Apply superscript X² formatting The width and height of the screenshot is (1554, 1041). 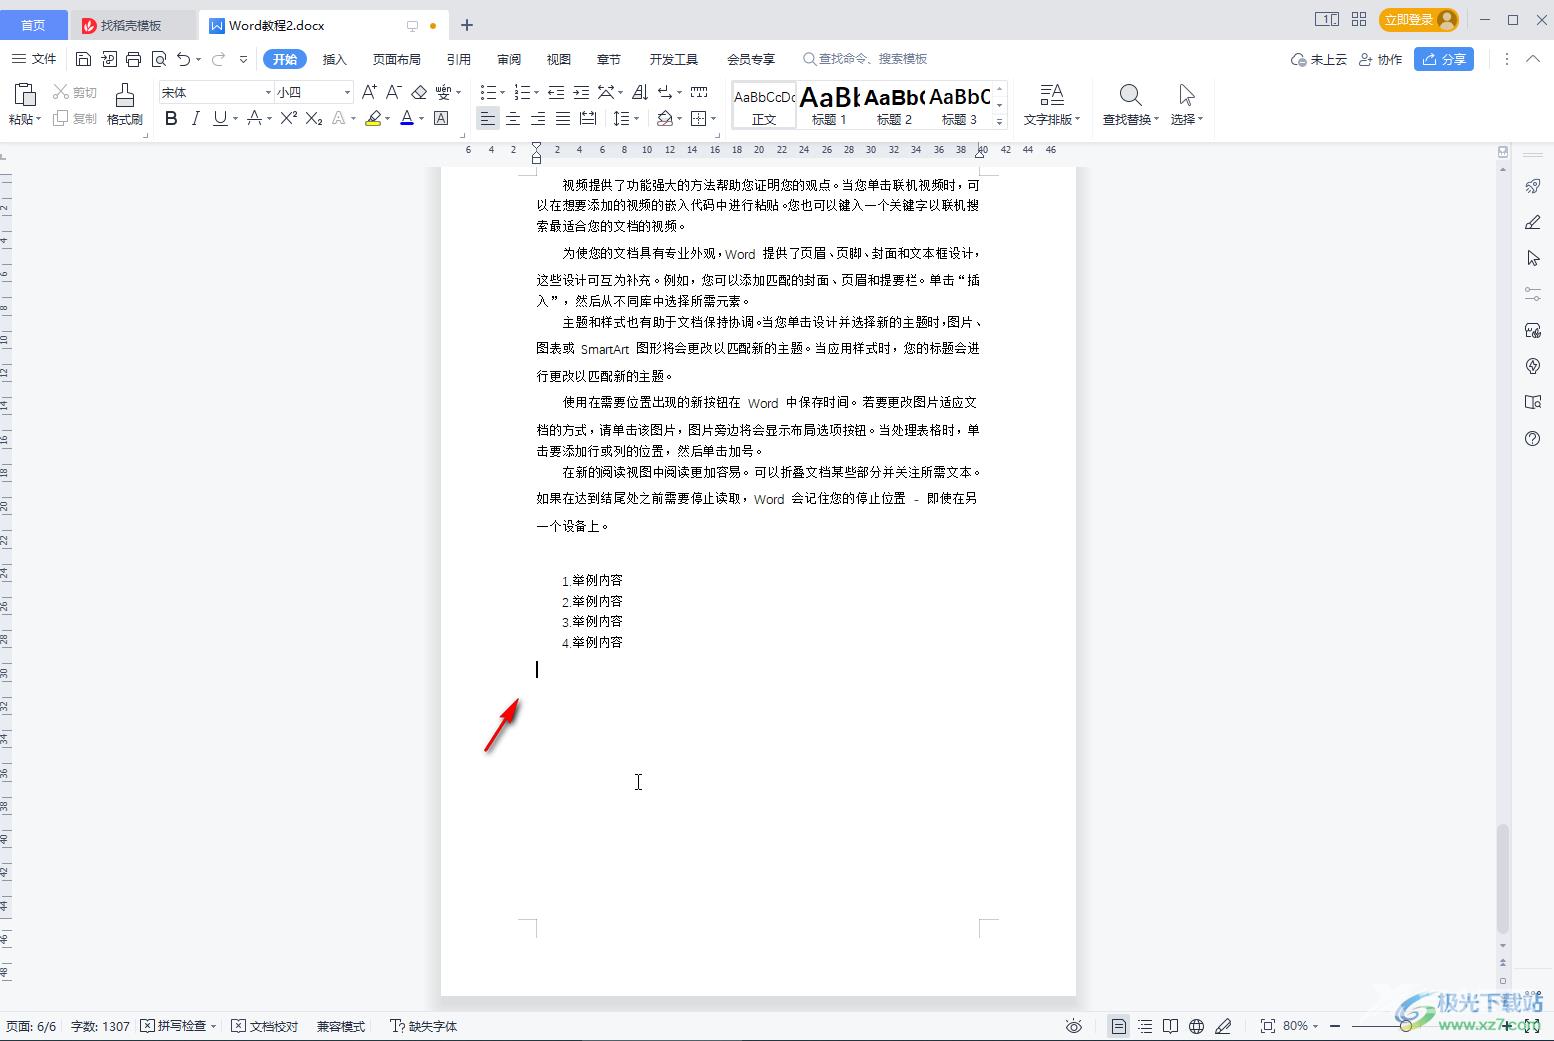click(288, 118)
